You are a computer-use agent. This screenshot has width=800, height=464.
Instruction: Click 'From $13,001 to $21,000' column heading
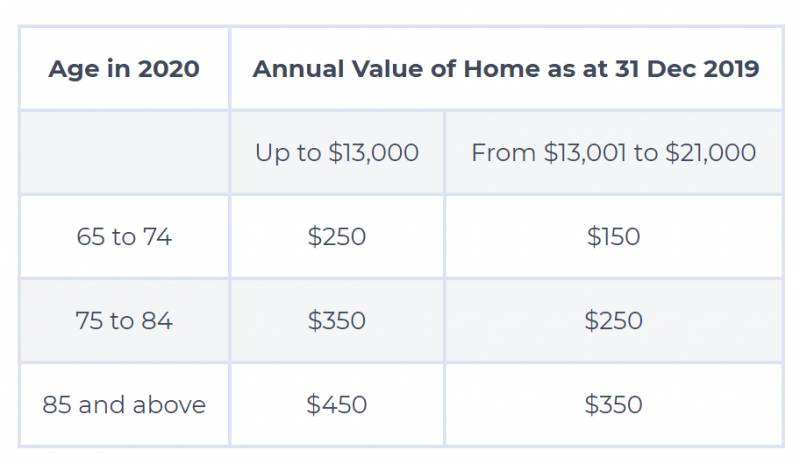613,153
